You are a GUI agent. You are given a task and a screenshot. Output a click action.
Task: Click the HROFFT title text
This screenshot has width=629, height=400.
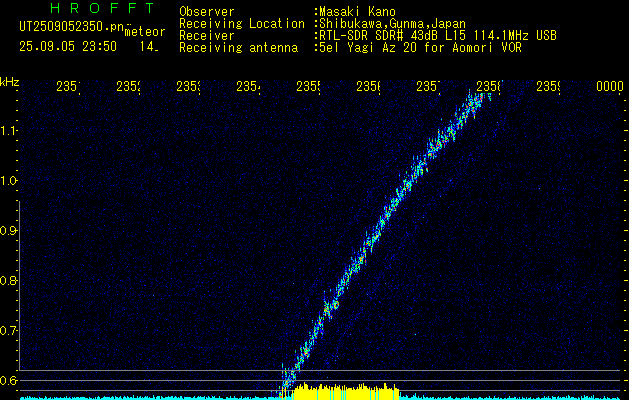point(102,8)
